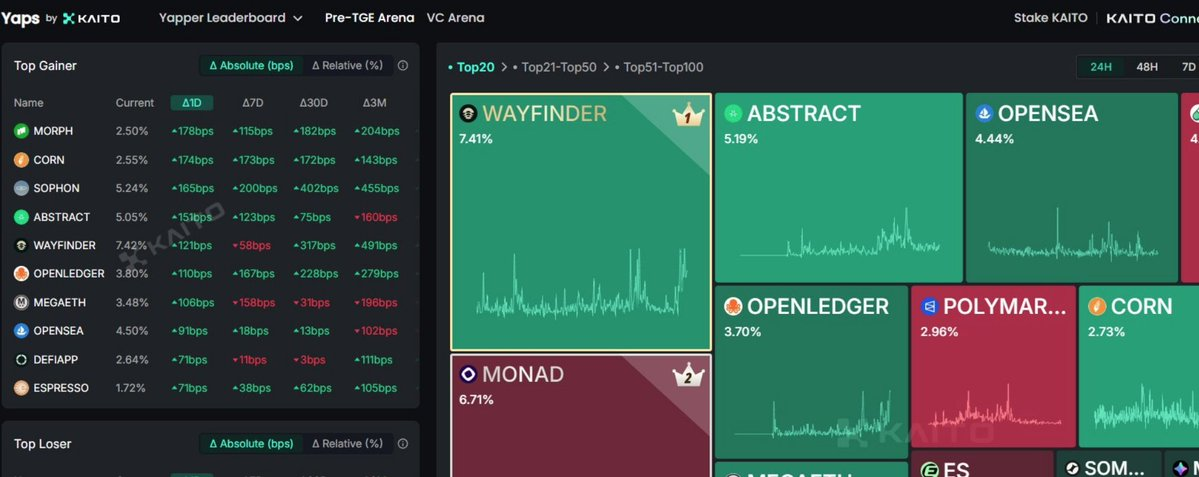
Task: Expand the Yapper Leaderboard dropdown
Action: (x=231, y=18)
